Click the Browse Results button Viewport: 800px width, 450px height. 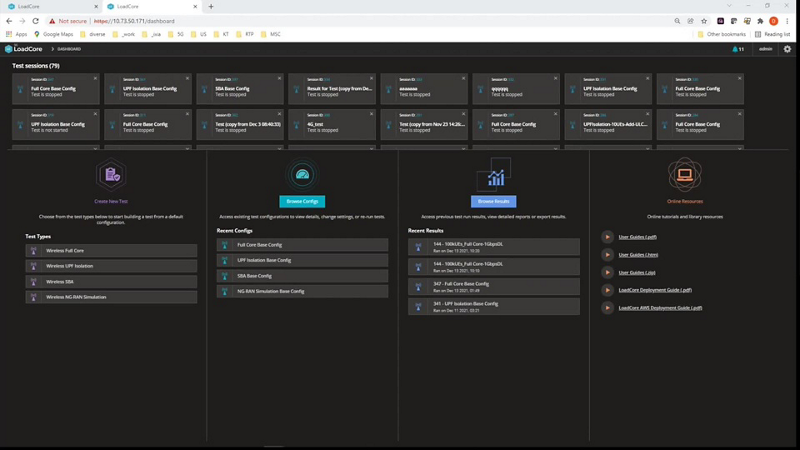click(x=493, y=202)
